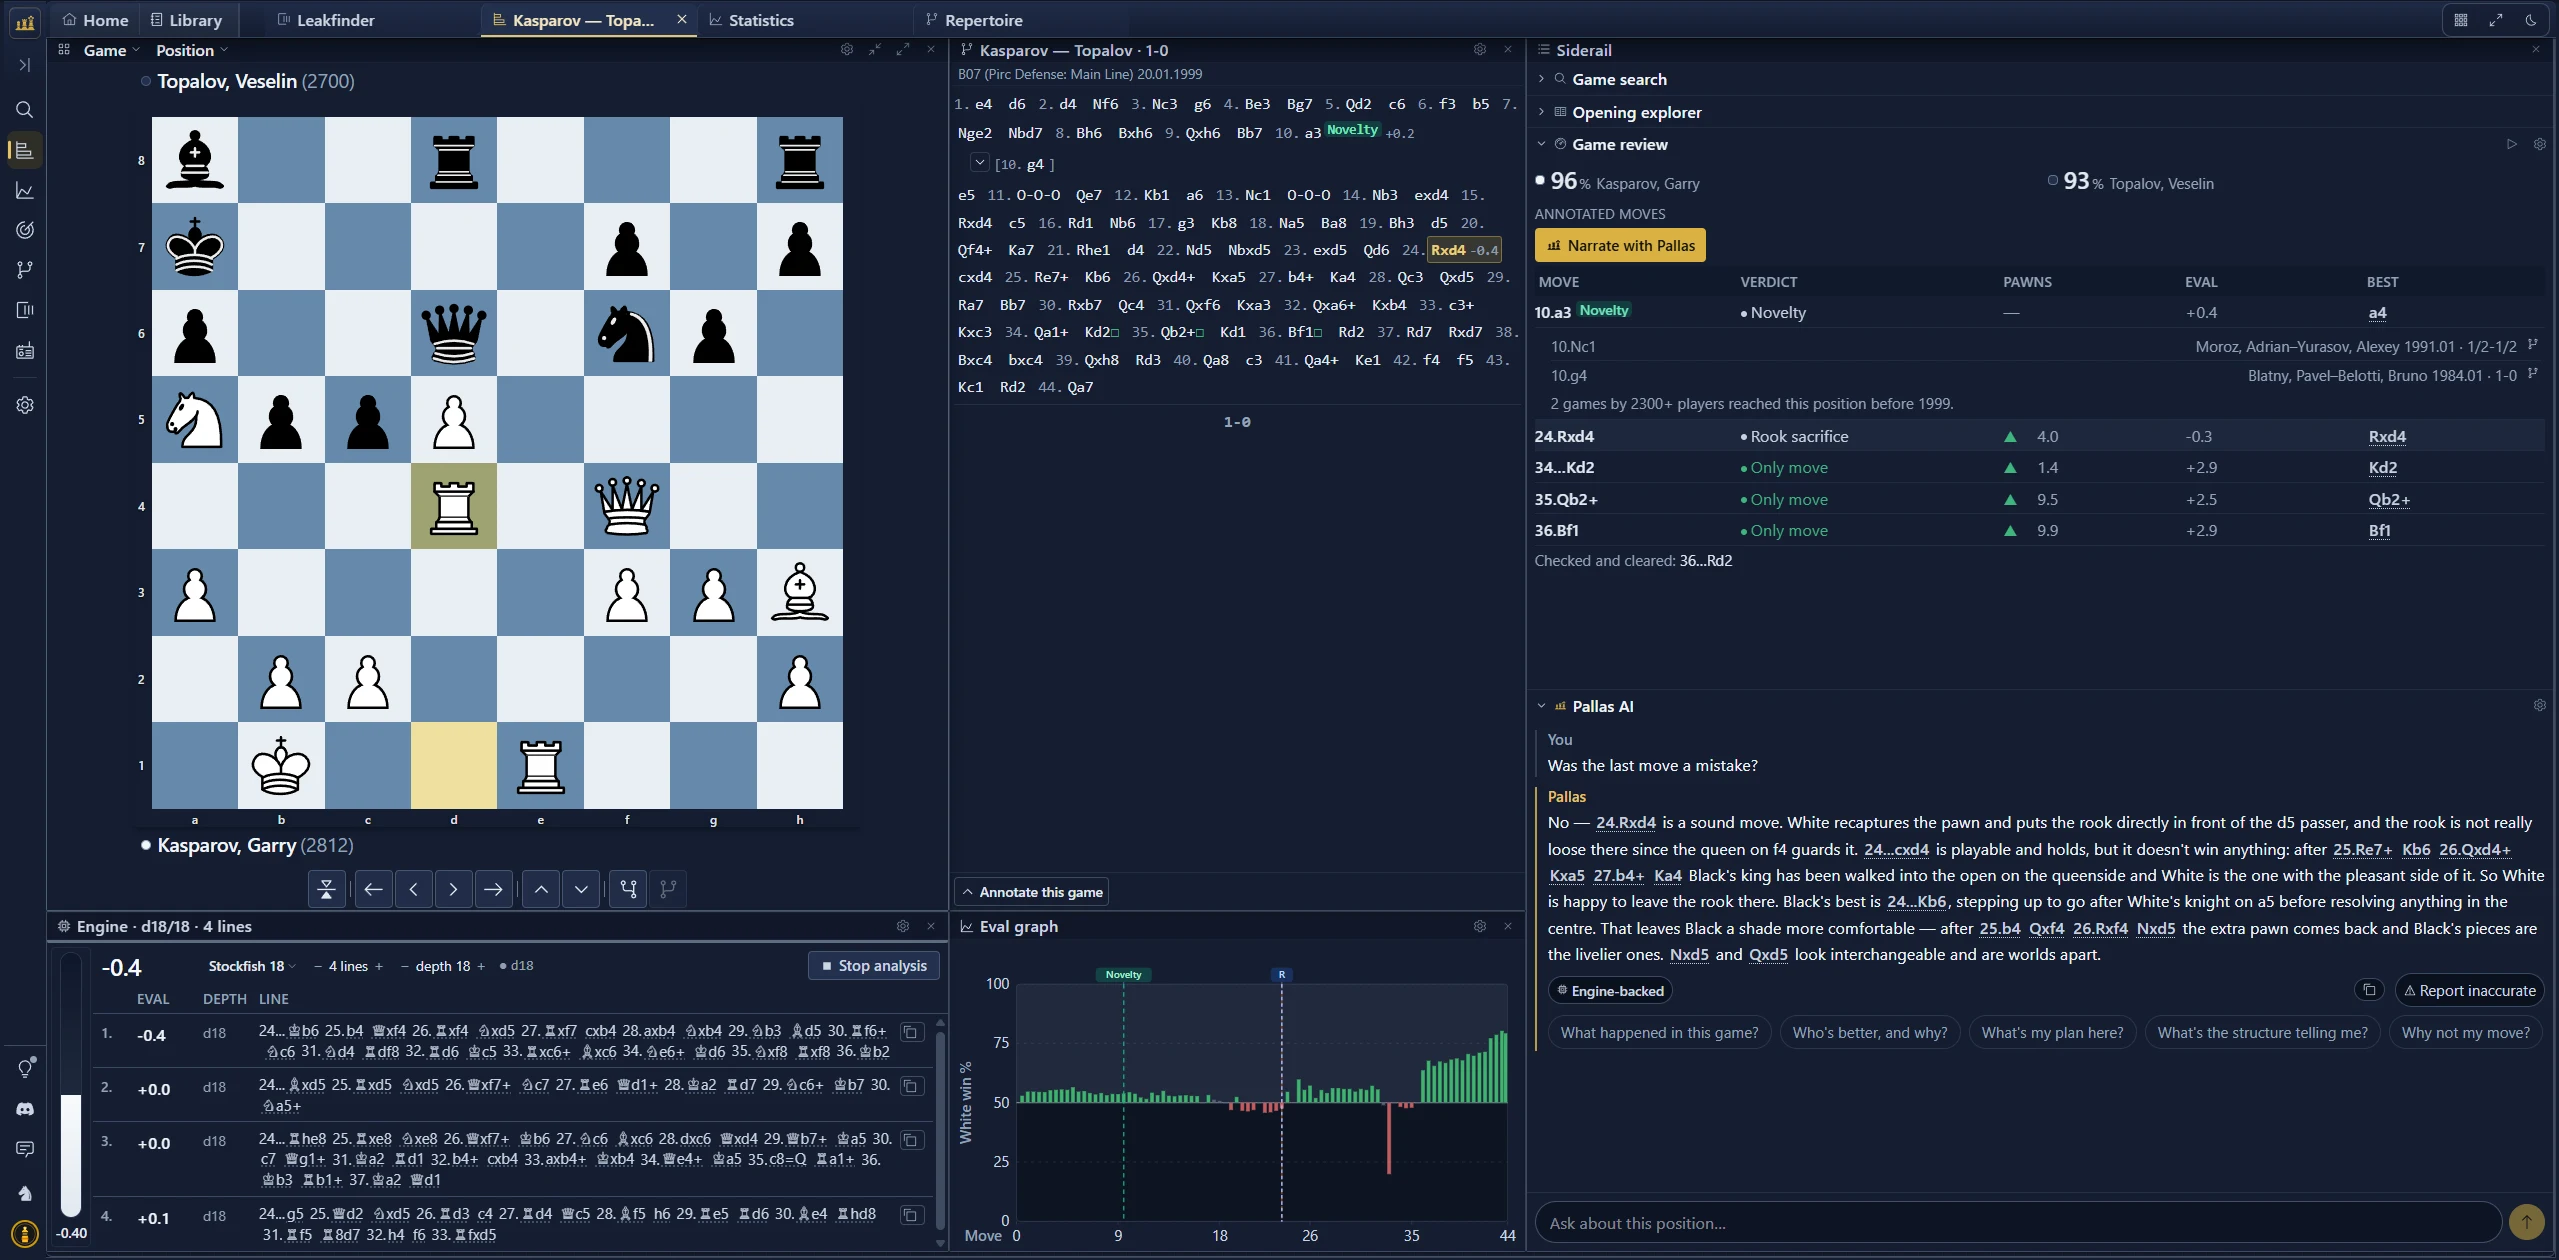Expand the Opening explorer section

point(1636,112)
